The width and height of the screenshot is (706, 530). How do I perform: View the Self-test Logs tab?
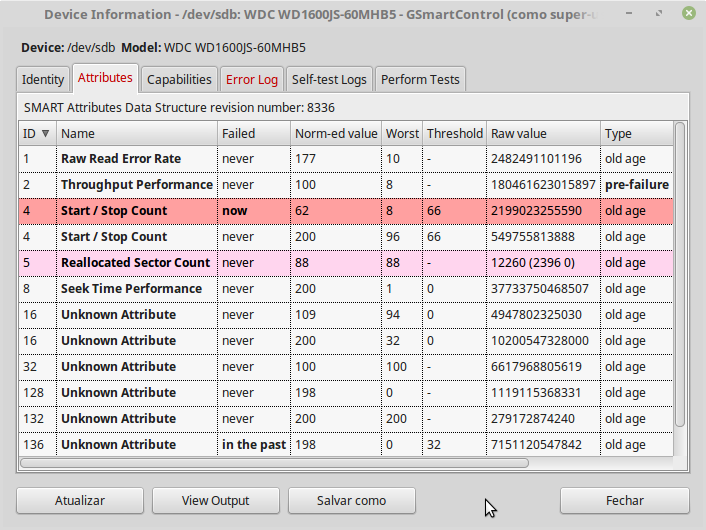tap(329, 80)
